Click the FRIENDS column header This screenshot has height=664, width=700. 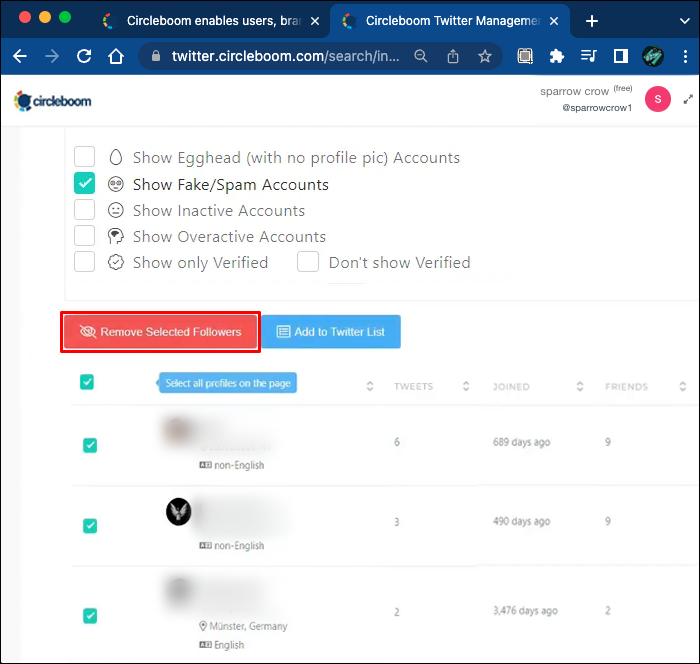(626, 386)
